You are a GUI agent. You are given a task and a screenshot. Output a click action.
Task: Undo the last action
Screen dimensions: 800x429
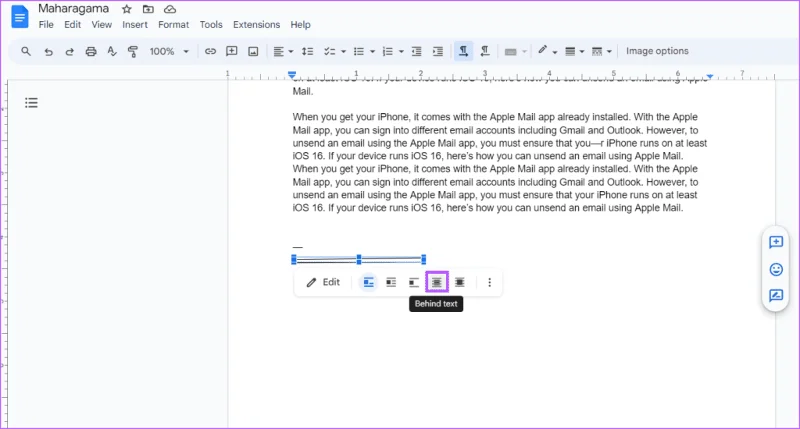click(48, 52)
